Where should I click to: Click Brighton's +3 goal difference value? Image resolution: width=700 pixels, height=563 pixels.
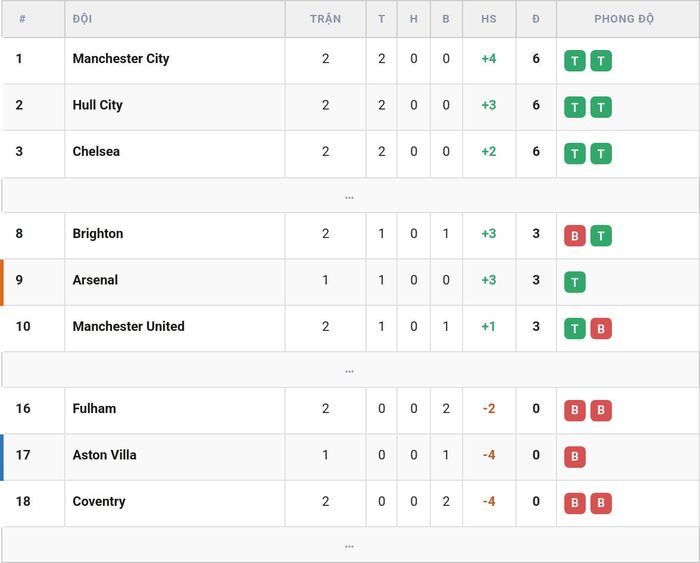tap(489, 234)
